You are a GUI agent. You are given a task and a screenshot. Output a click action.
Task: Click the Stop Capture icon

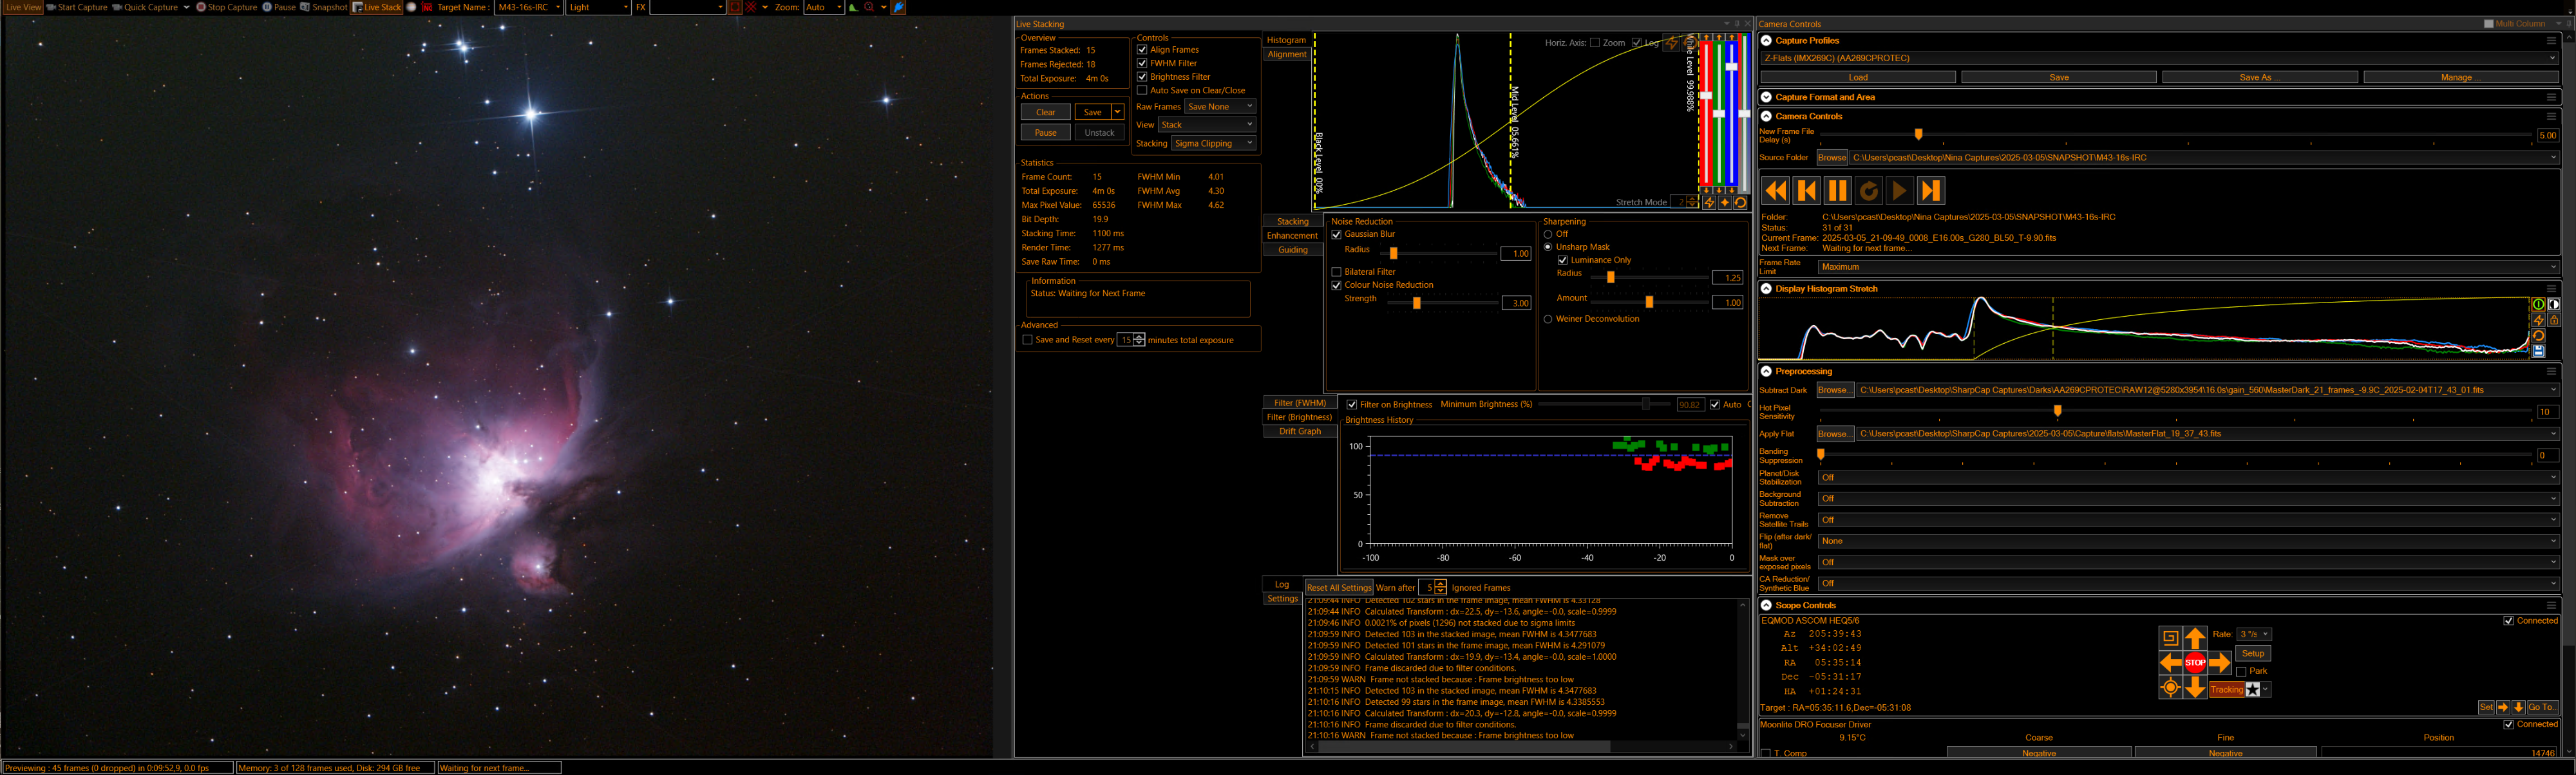[201, 7]
